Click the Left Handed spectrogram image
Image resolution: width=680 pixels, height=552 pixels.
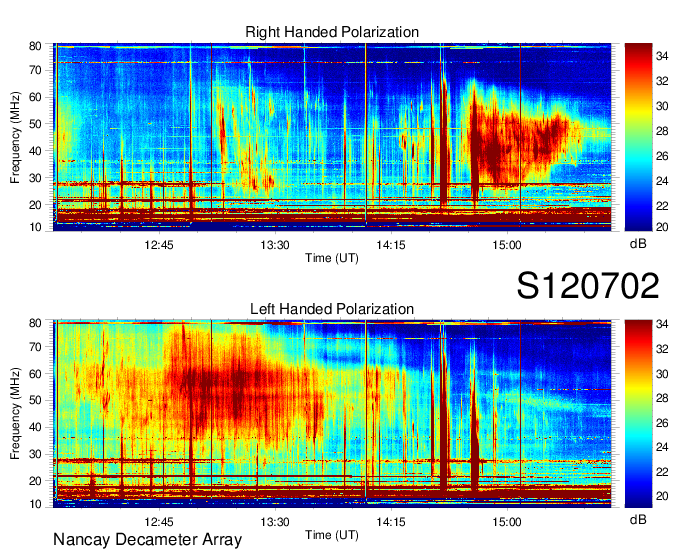click(332, 414)
